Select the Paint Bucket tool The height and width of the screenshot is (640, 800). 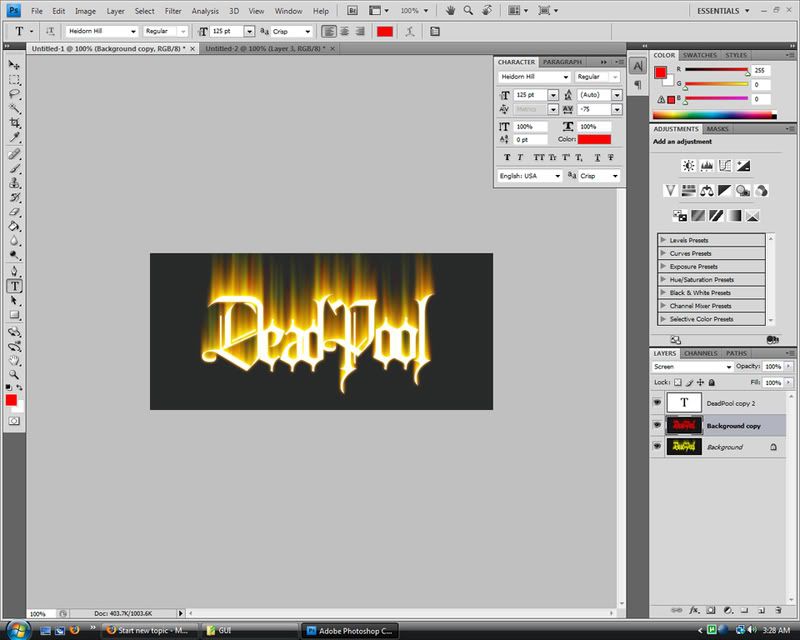tap(14, 226)
